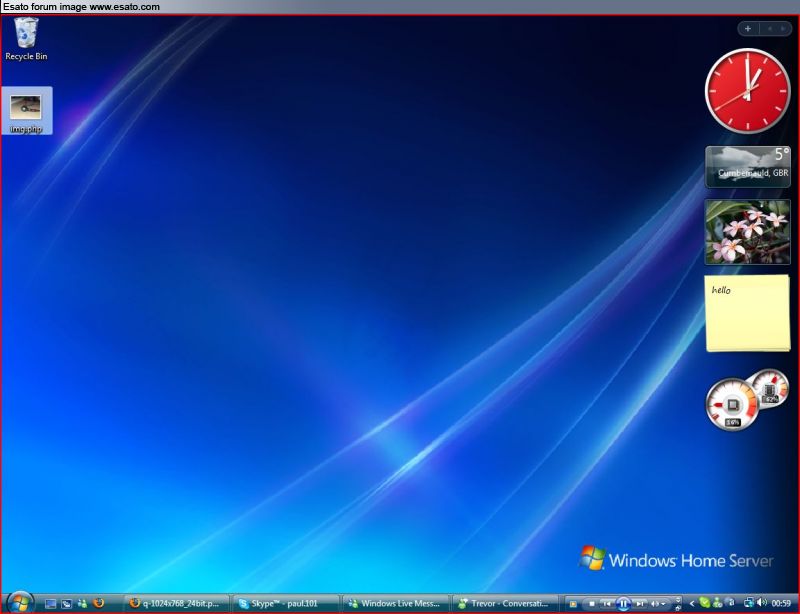Screen dimensions: 800x614
Task: Launch Windows Live Messenger from quick launch
Action: pos(82,603)
